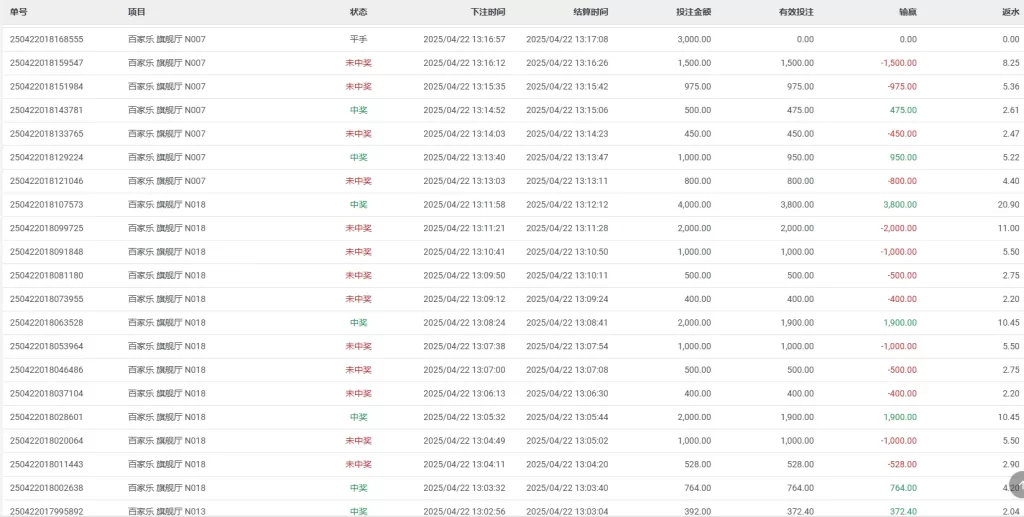Click the 输赢 column header
The width and height of the screenshot is (1024, 517).
coord(908,12)
